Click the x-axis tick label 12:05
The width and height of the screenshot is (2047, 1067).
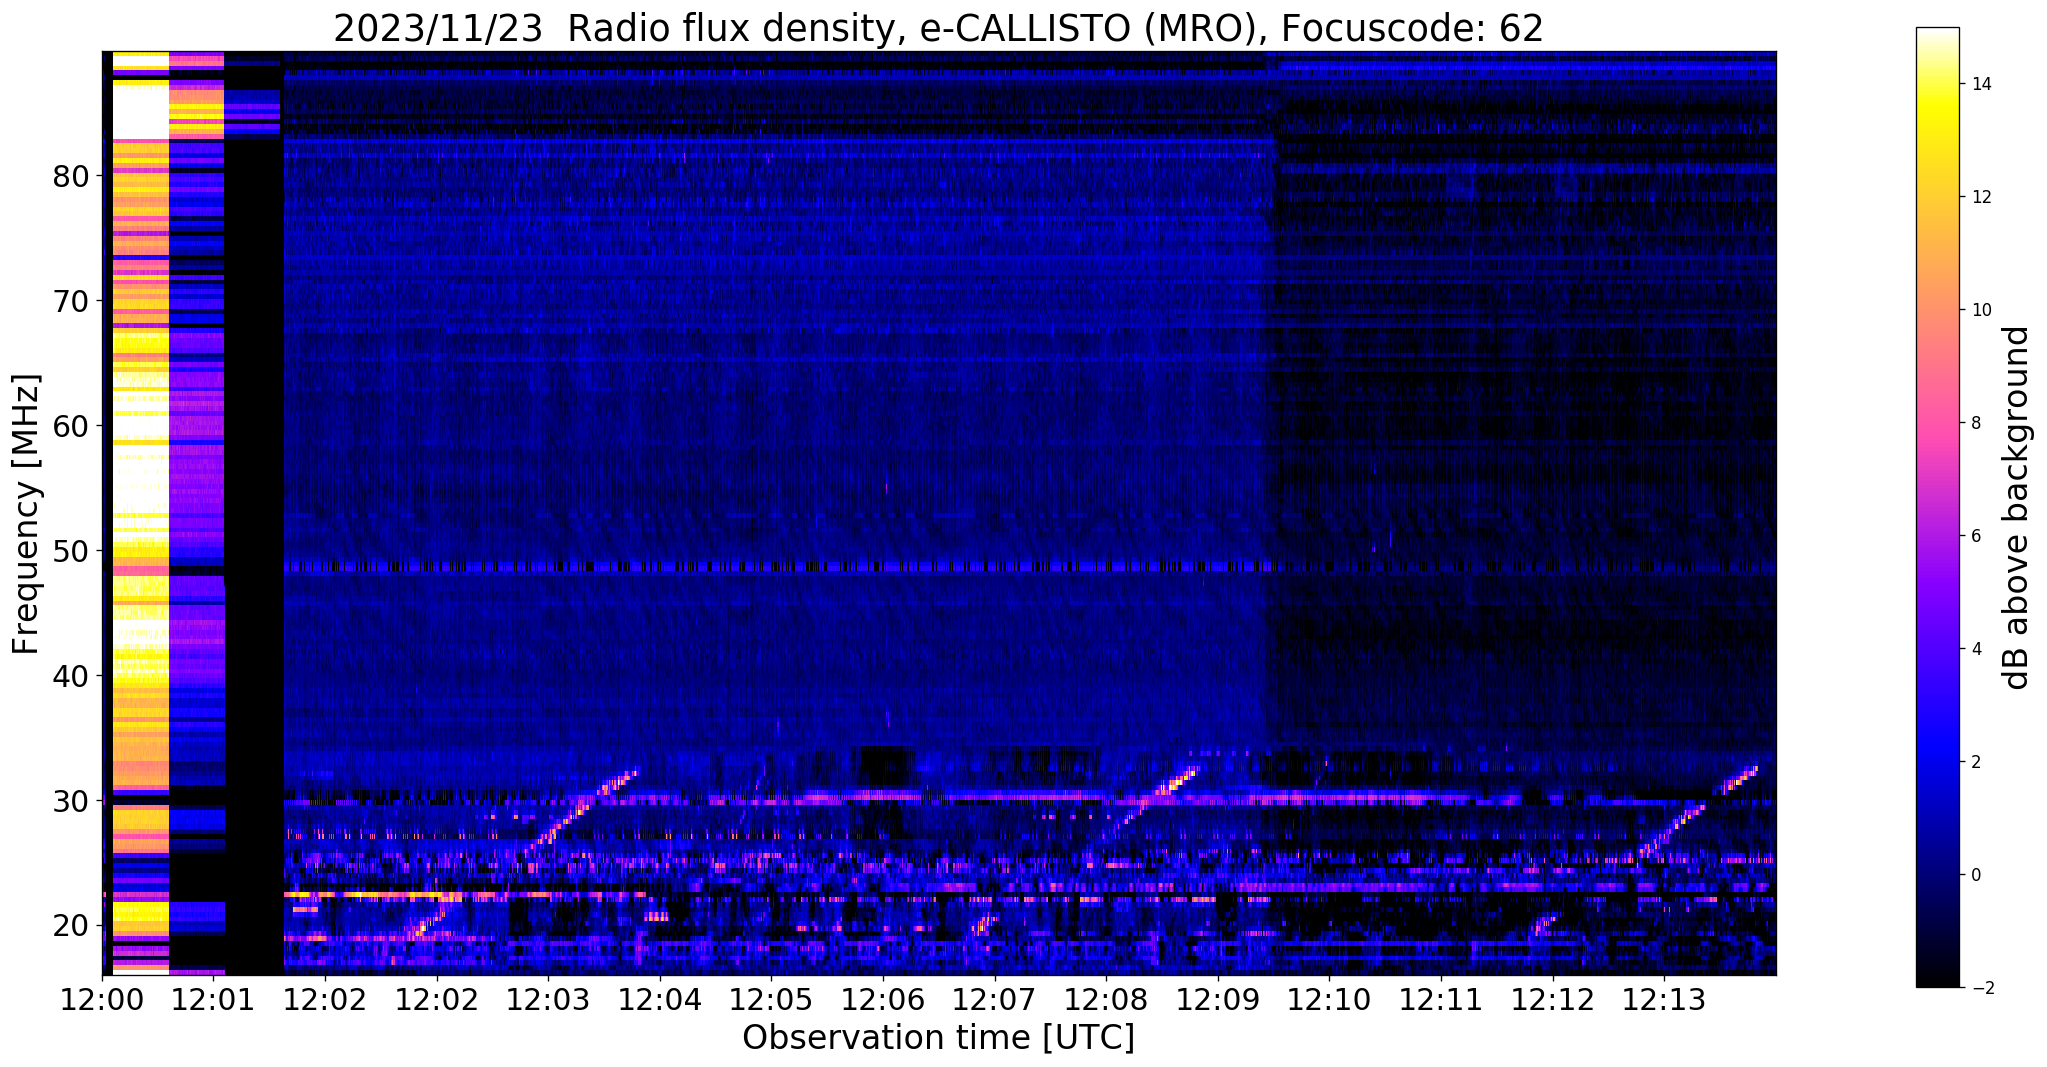pyautogui.click(x=771, y=999)
